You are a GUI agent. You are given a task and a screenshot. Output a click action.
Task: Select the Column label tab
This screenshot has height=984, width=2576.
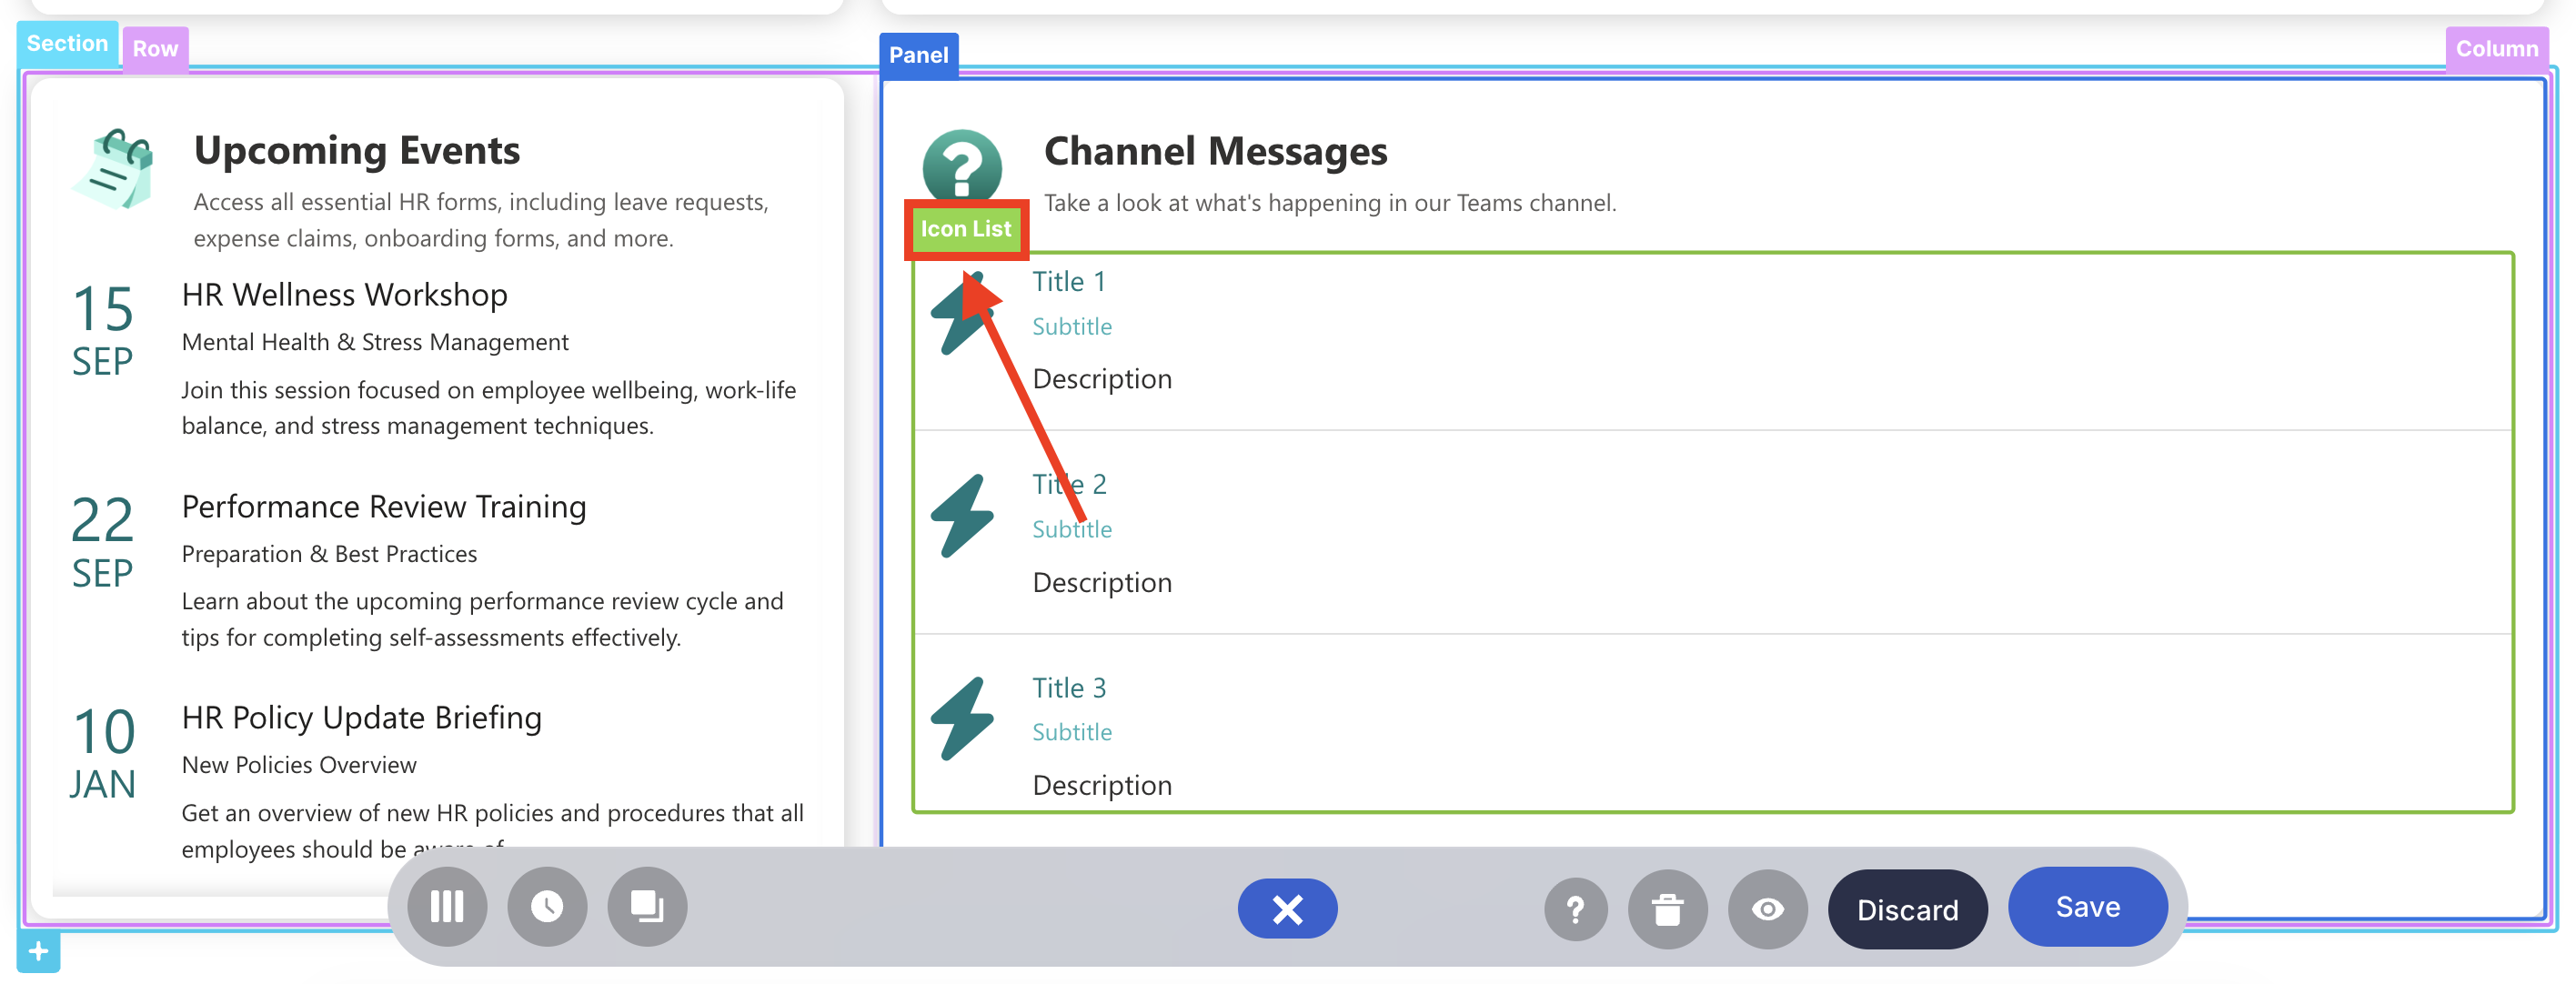(2496, 49)
